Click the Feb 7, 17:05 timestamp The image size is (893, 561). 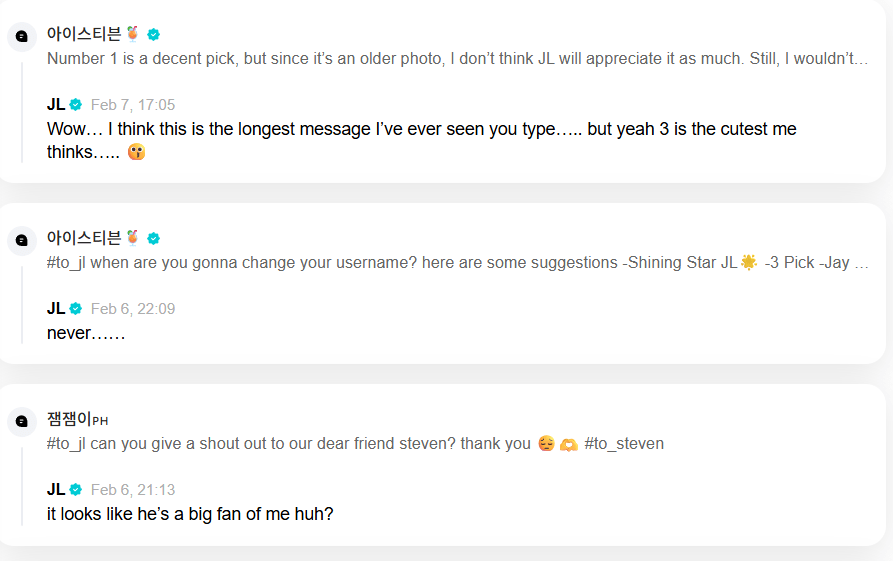[x=133, y=105]
